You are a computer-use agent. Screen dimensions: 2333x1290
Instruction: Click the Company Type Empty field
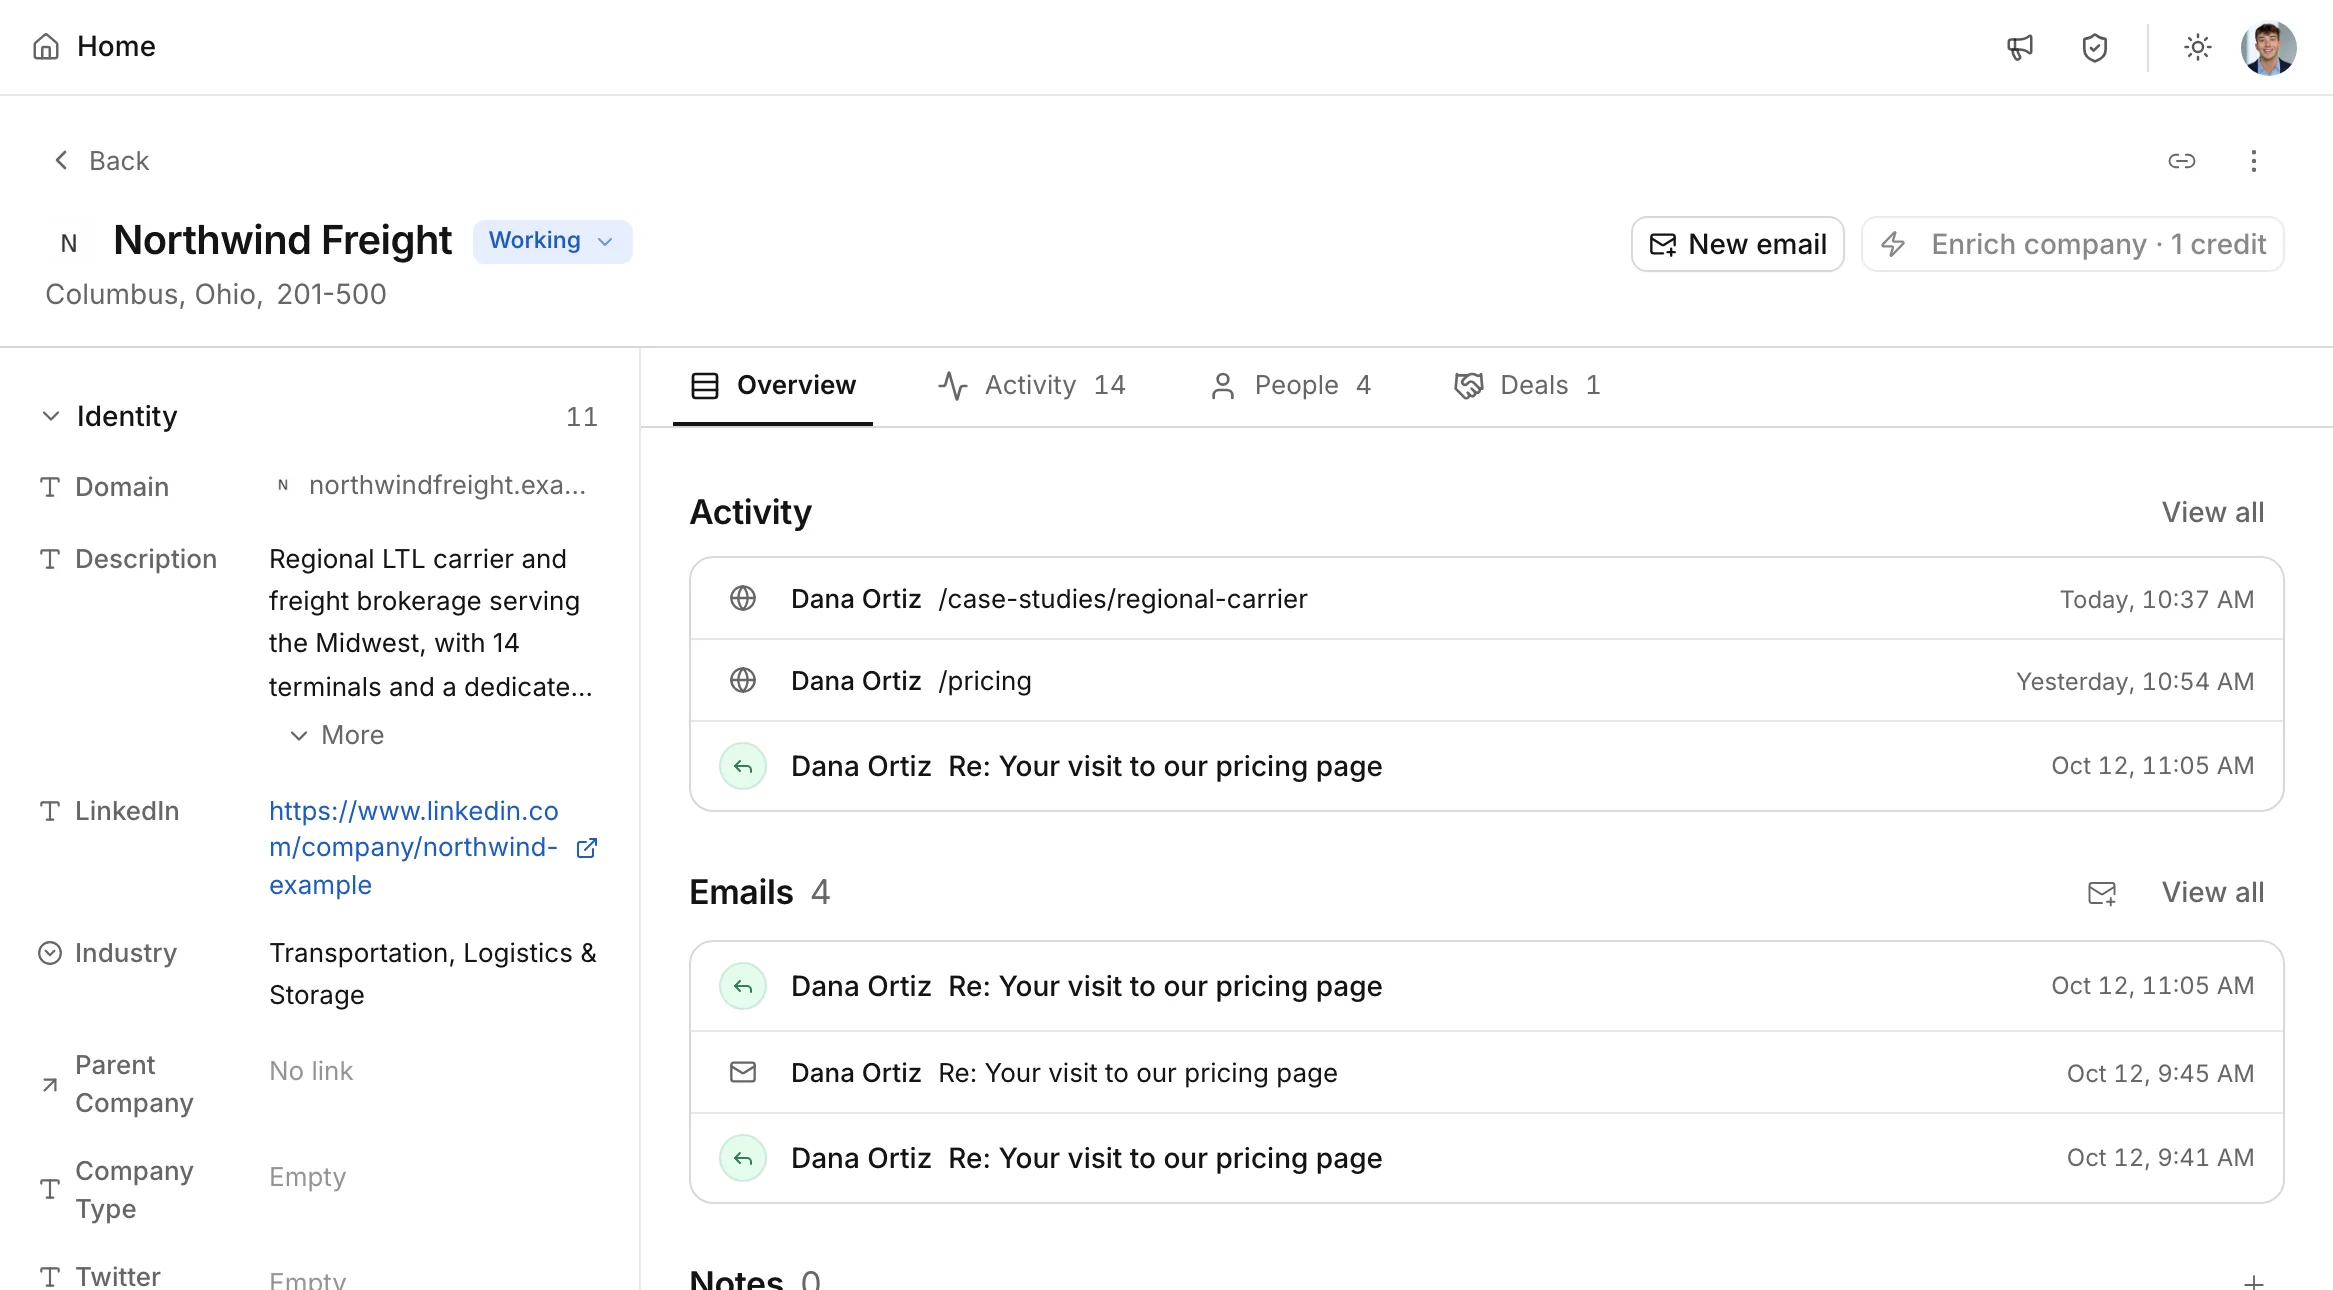307,1177
